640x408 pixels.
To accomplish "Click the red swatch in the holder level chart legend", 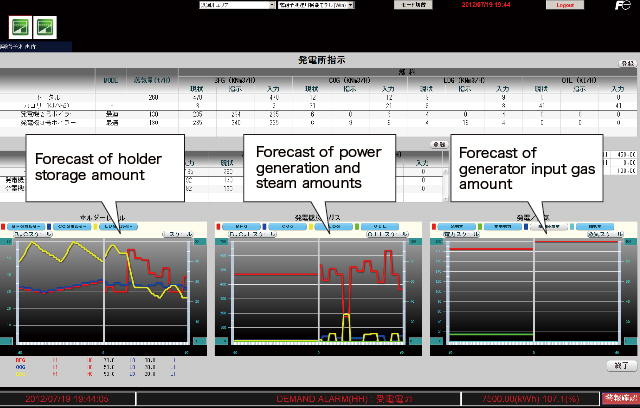I will coord(3,226).
